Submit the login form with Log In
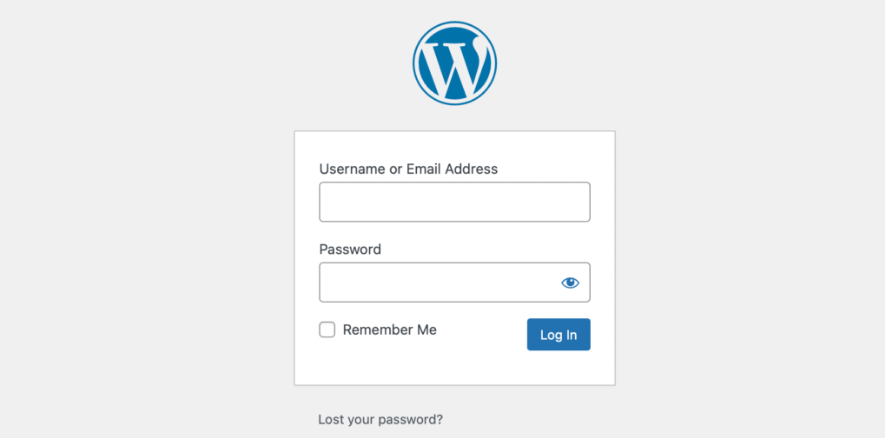The height and width of the screenshot is (438, 885). [558, 335]
